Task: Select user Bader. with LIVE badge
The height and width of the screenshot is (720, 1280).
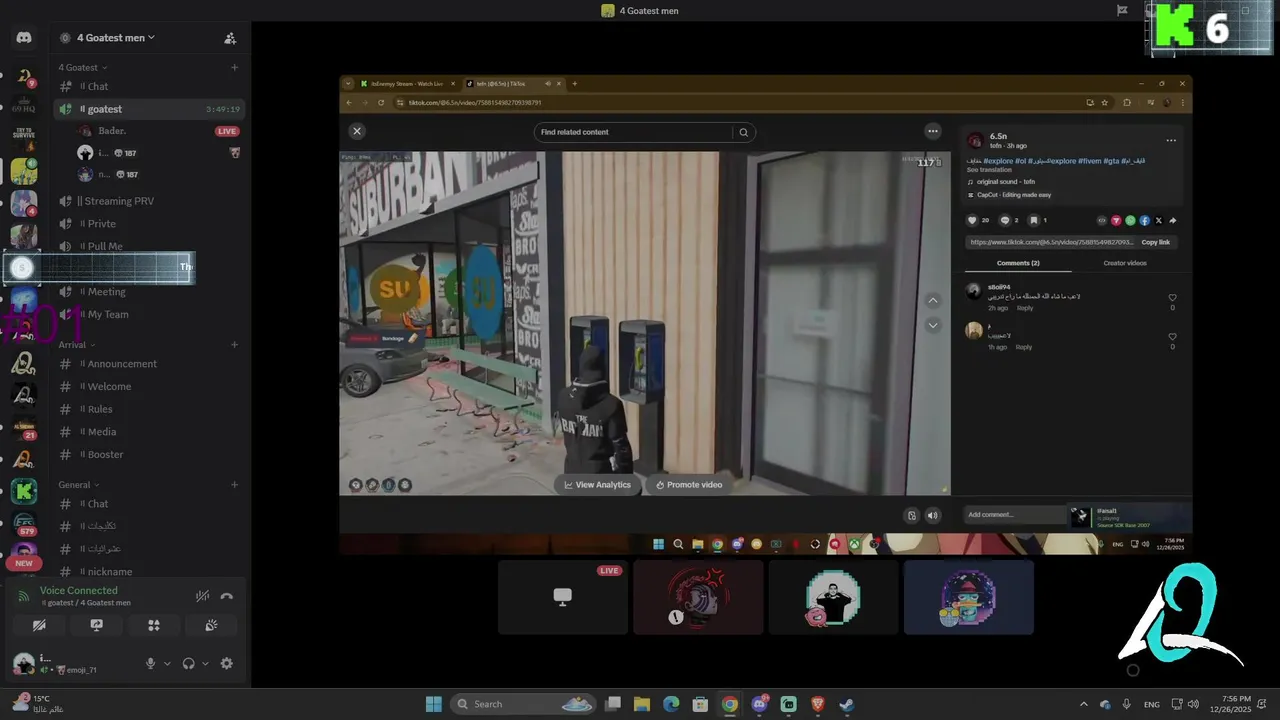Action: click(158, 131)
